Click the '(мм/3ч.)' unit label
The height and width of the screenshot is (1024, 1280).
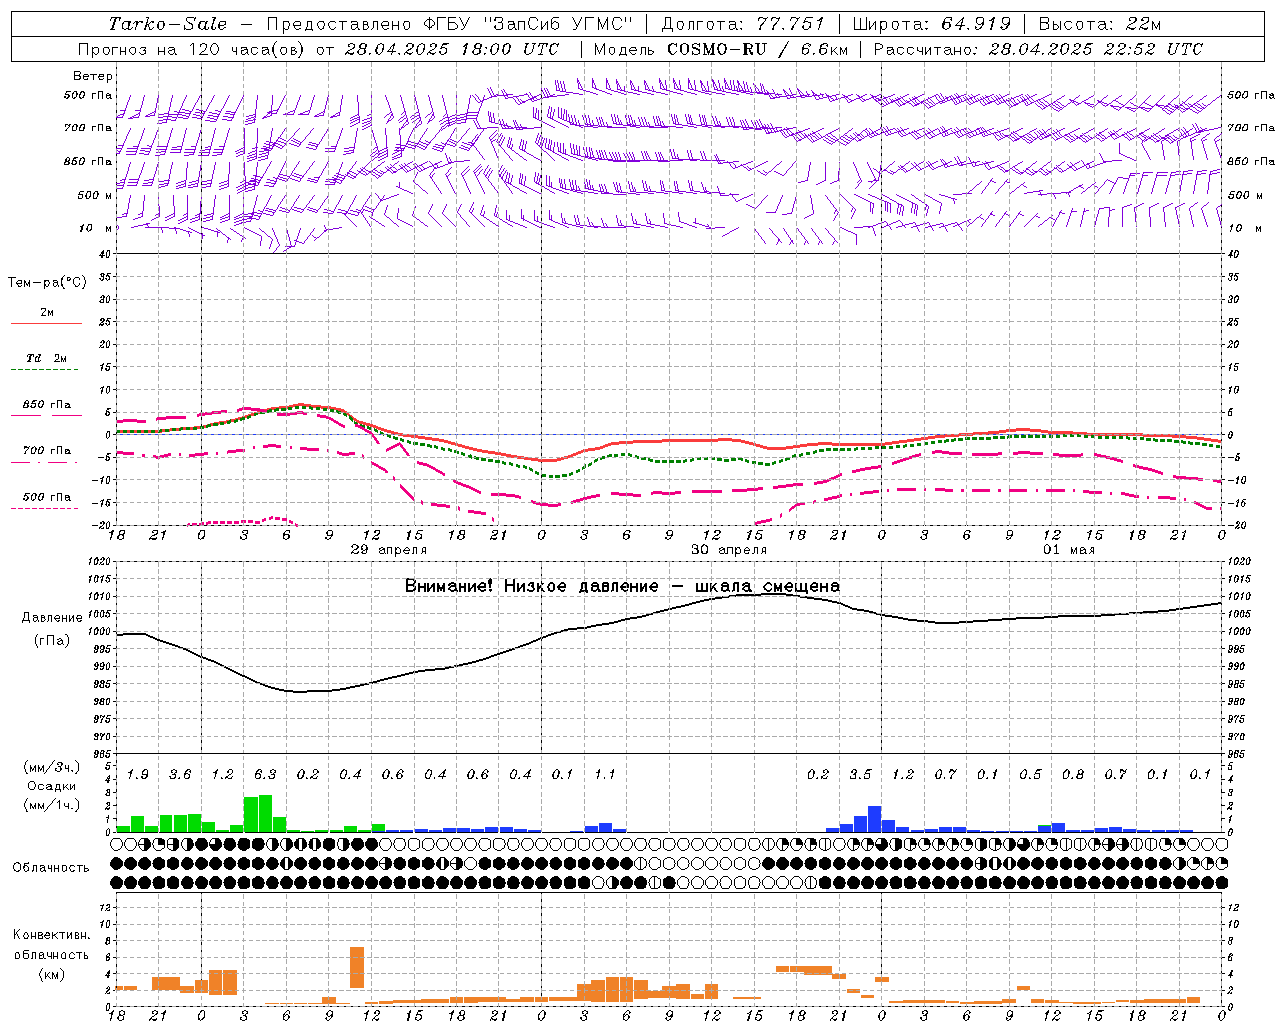point(52,768)
